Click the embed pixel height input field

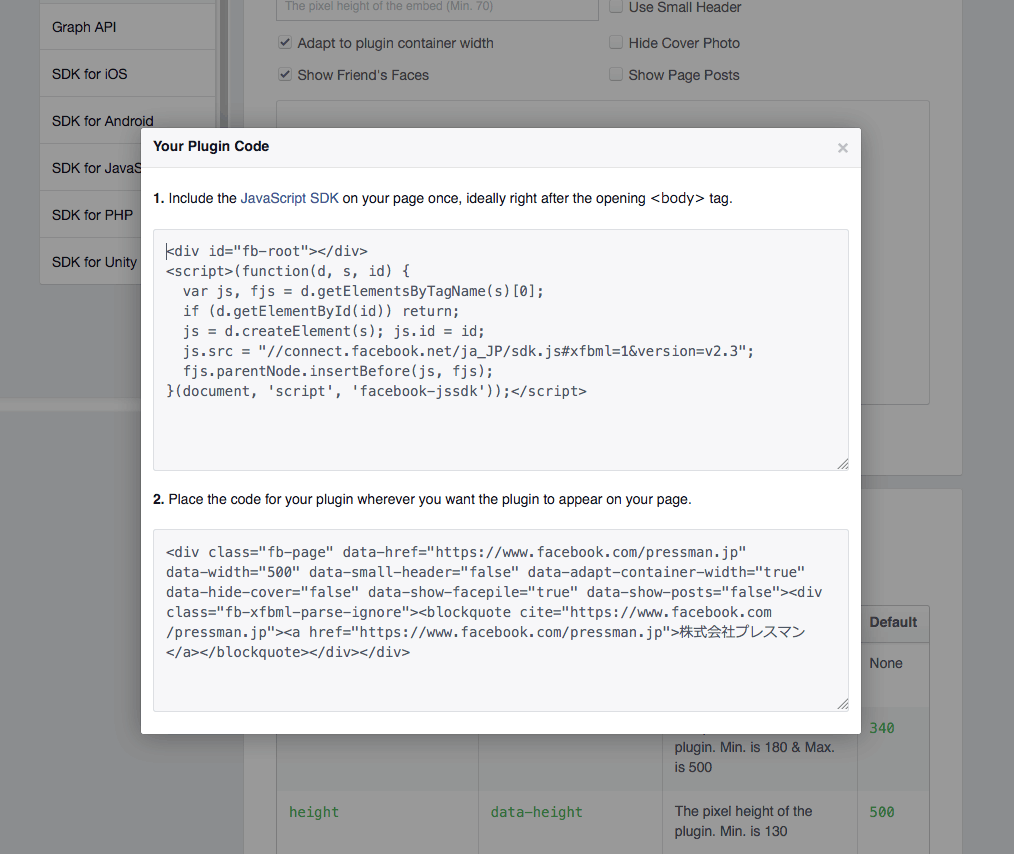pyautogui.click(x=437, y=9)
